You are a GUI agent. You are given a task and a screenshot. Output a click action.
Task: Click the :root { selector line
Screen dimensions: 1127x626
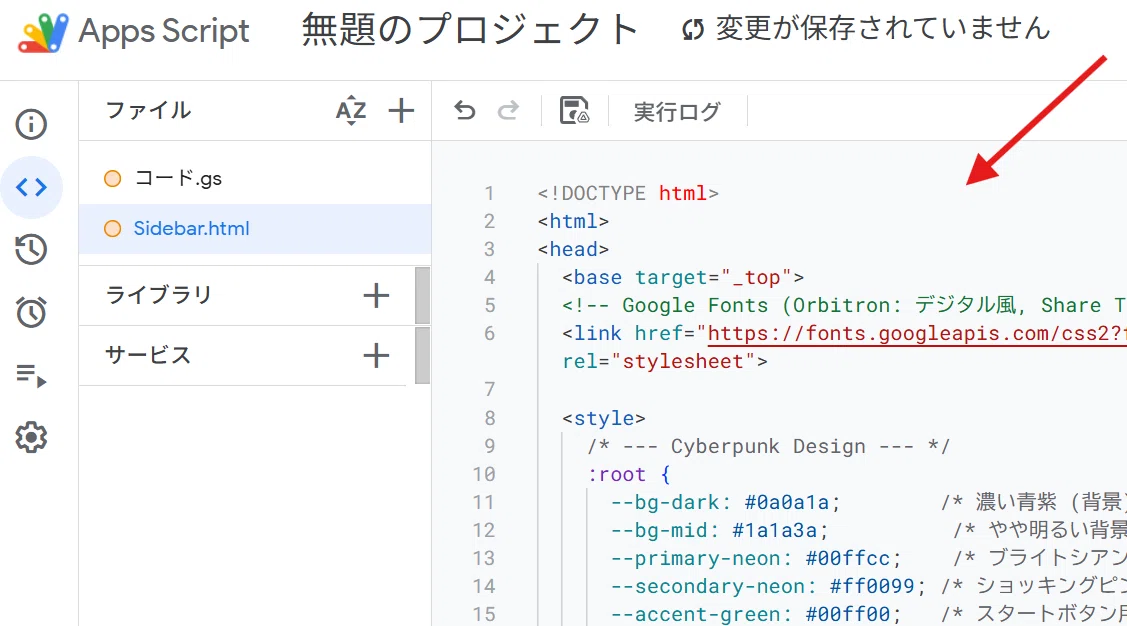coord(629,474)
